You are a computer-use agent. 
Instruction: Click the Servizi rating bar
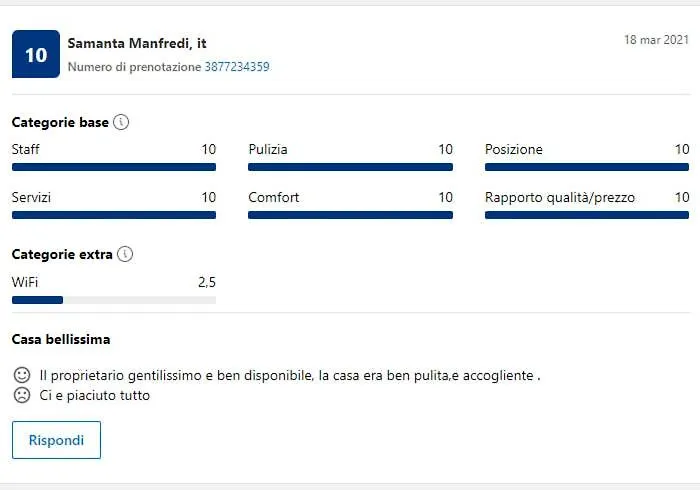point(114,215)
